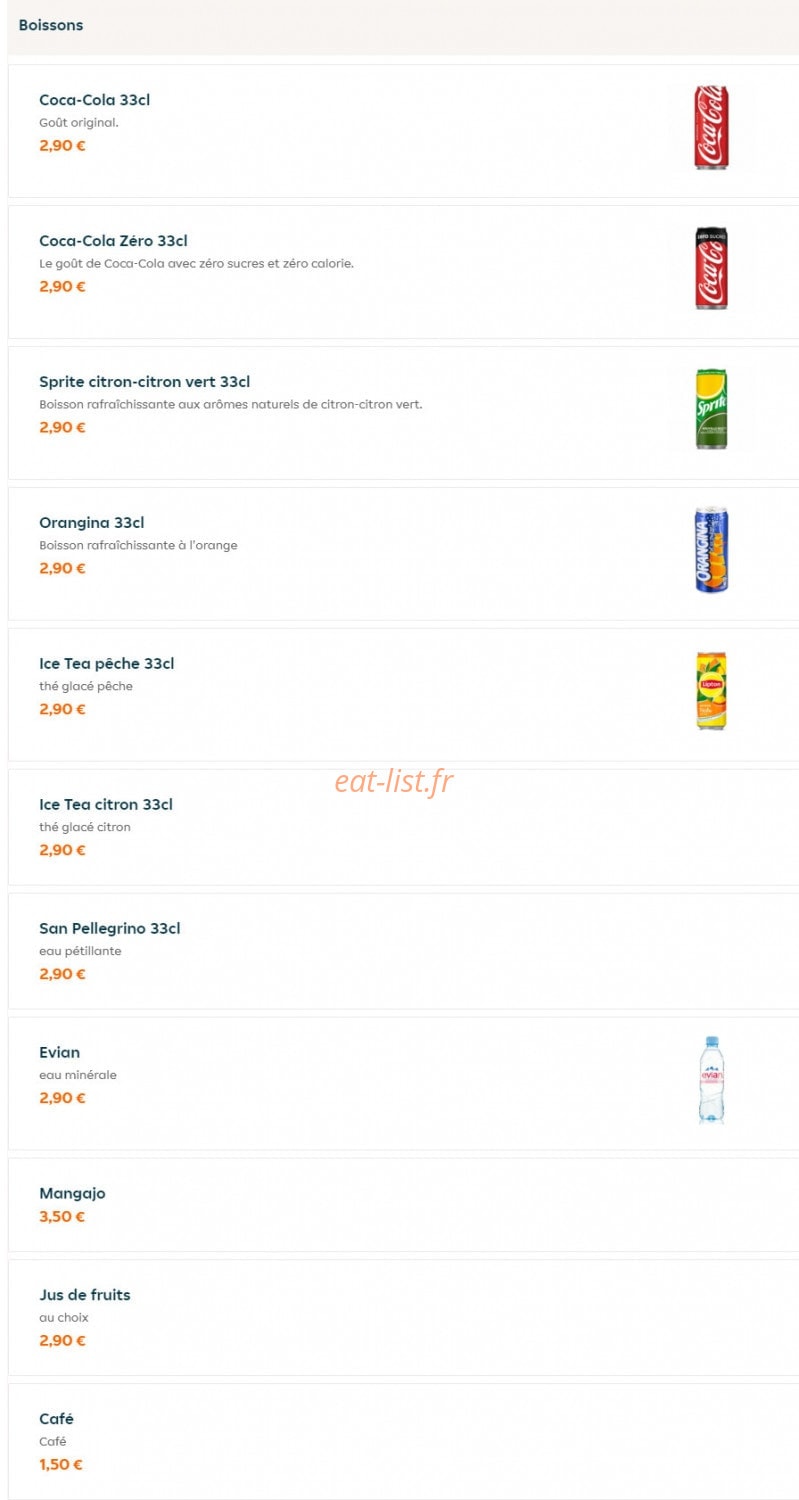Choose the Orangina 33cl entry
The height and width of the screenshot is (1500, 799).
tap(91, 523)
